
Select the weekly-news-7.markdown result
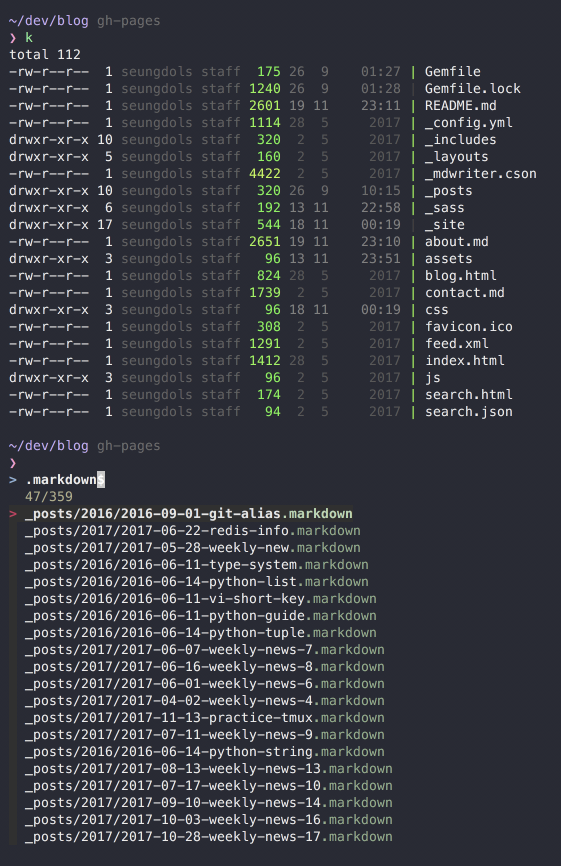(x=205, y=650)
